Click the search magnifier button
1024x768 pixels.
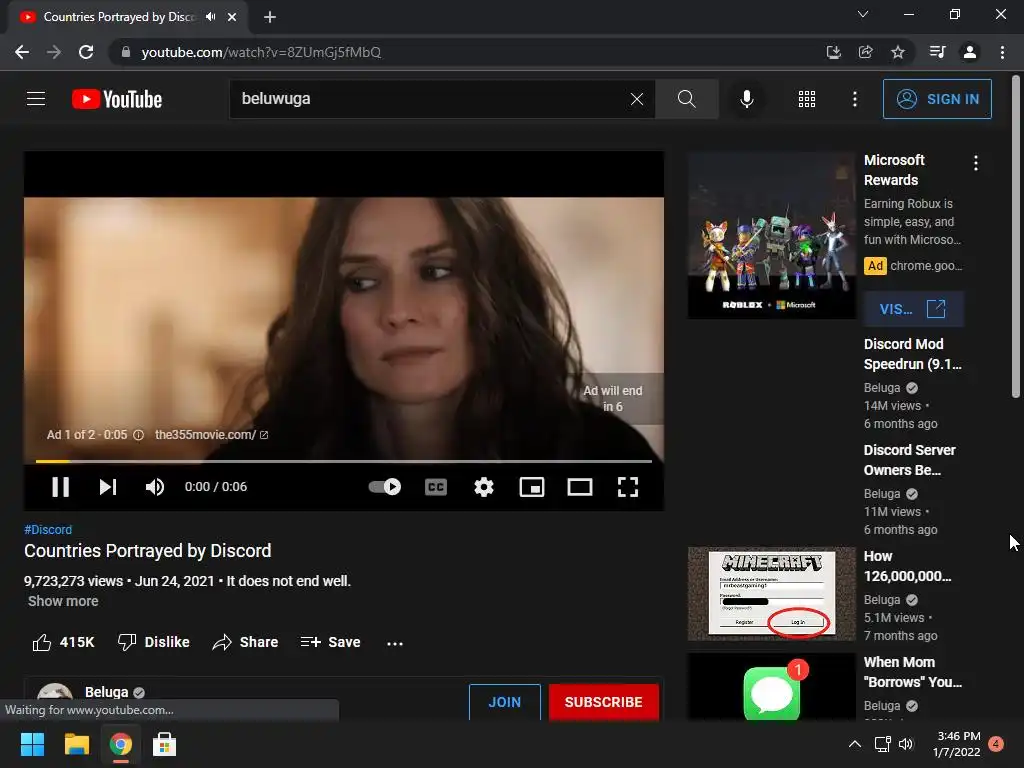pyautogui.click(x=686, y=99)
